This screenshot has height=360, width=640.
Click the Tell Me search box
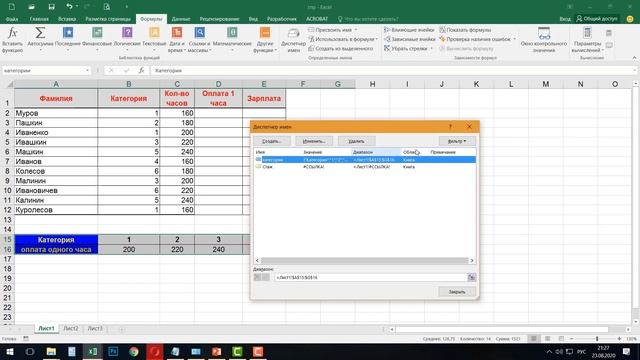click(x=368, y=19)
